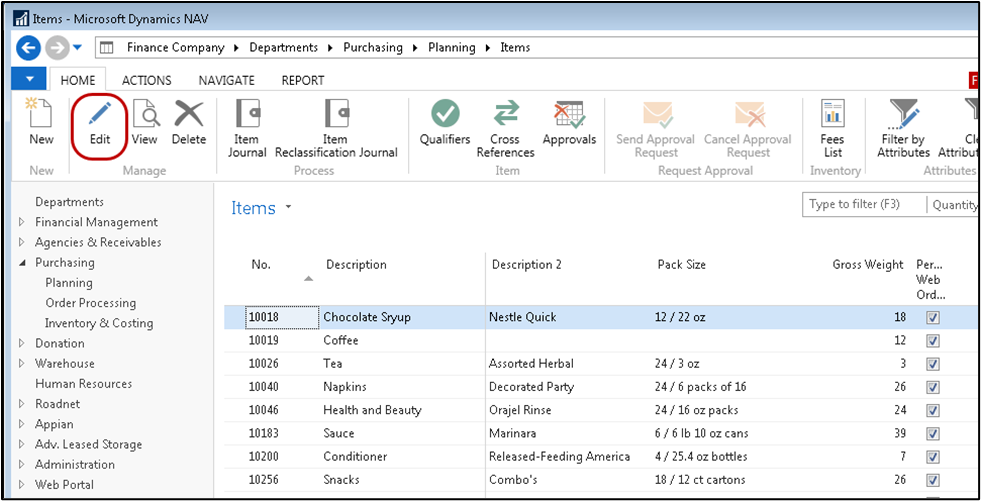Switch to the NAVIGATE ribbon tab
981x501 pixels.
[226, 81]
